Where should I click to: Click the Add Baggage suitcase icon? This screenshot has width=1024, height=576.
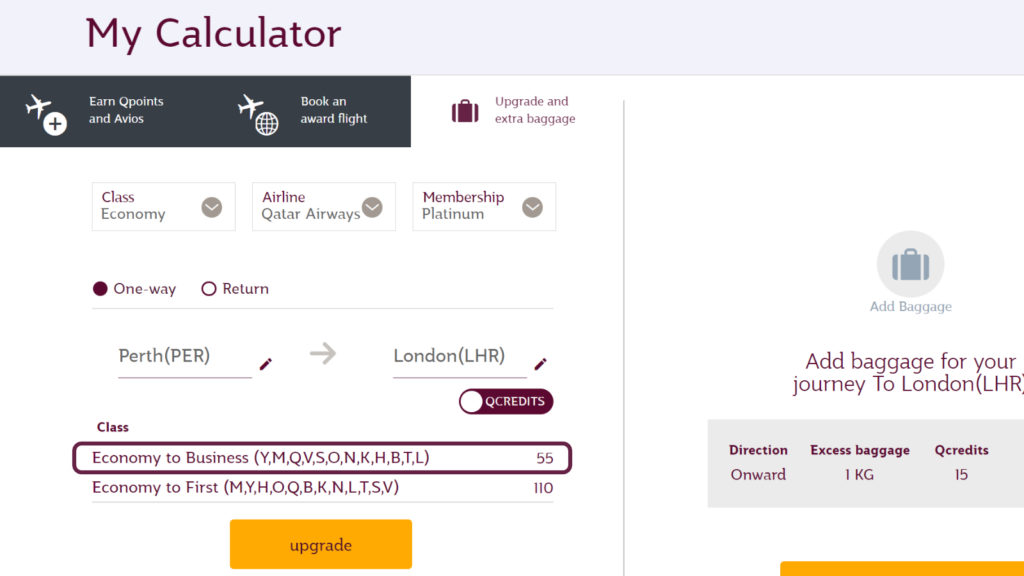coord(911,265)
